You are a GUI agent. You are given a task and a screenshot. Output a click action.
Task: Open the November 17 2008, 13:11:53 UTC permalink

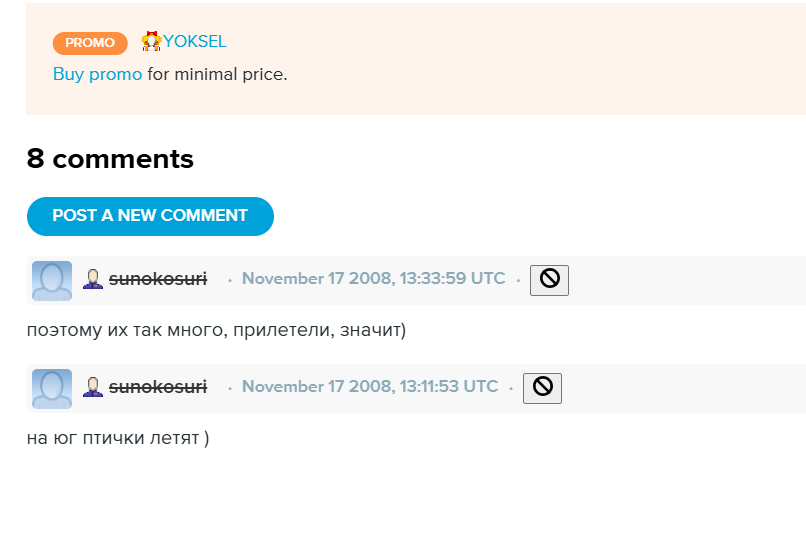(369, 387)
